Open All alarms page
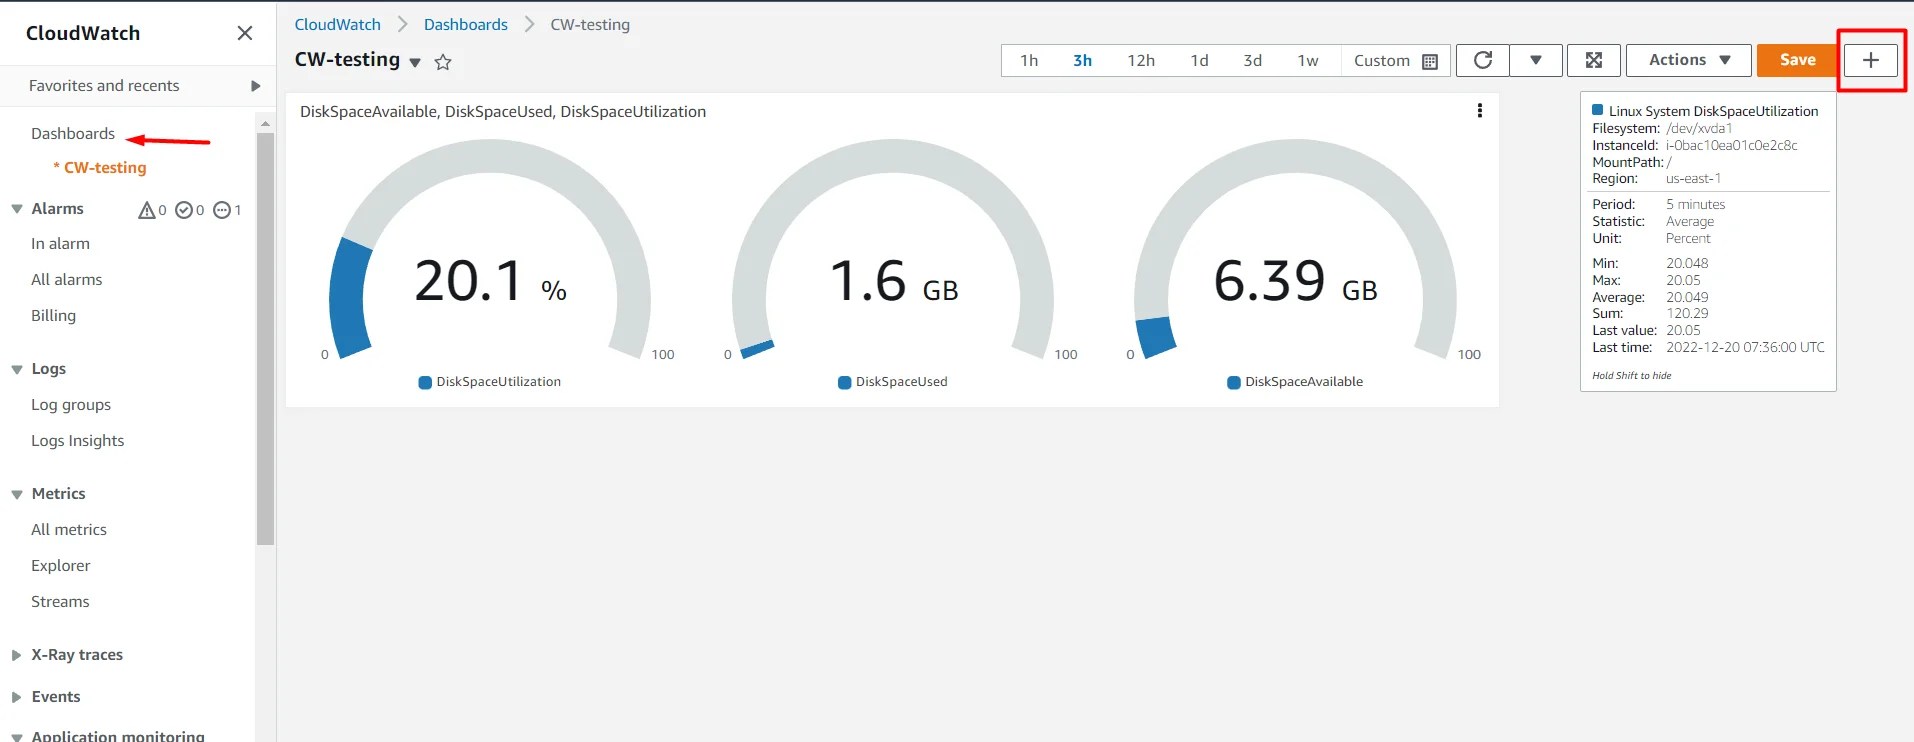The width and height of the screenshot is (1914, 742). [66, 279]
